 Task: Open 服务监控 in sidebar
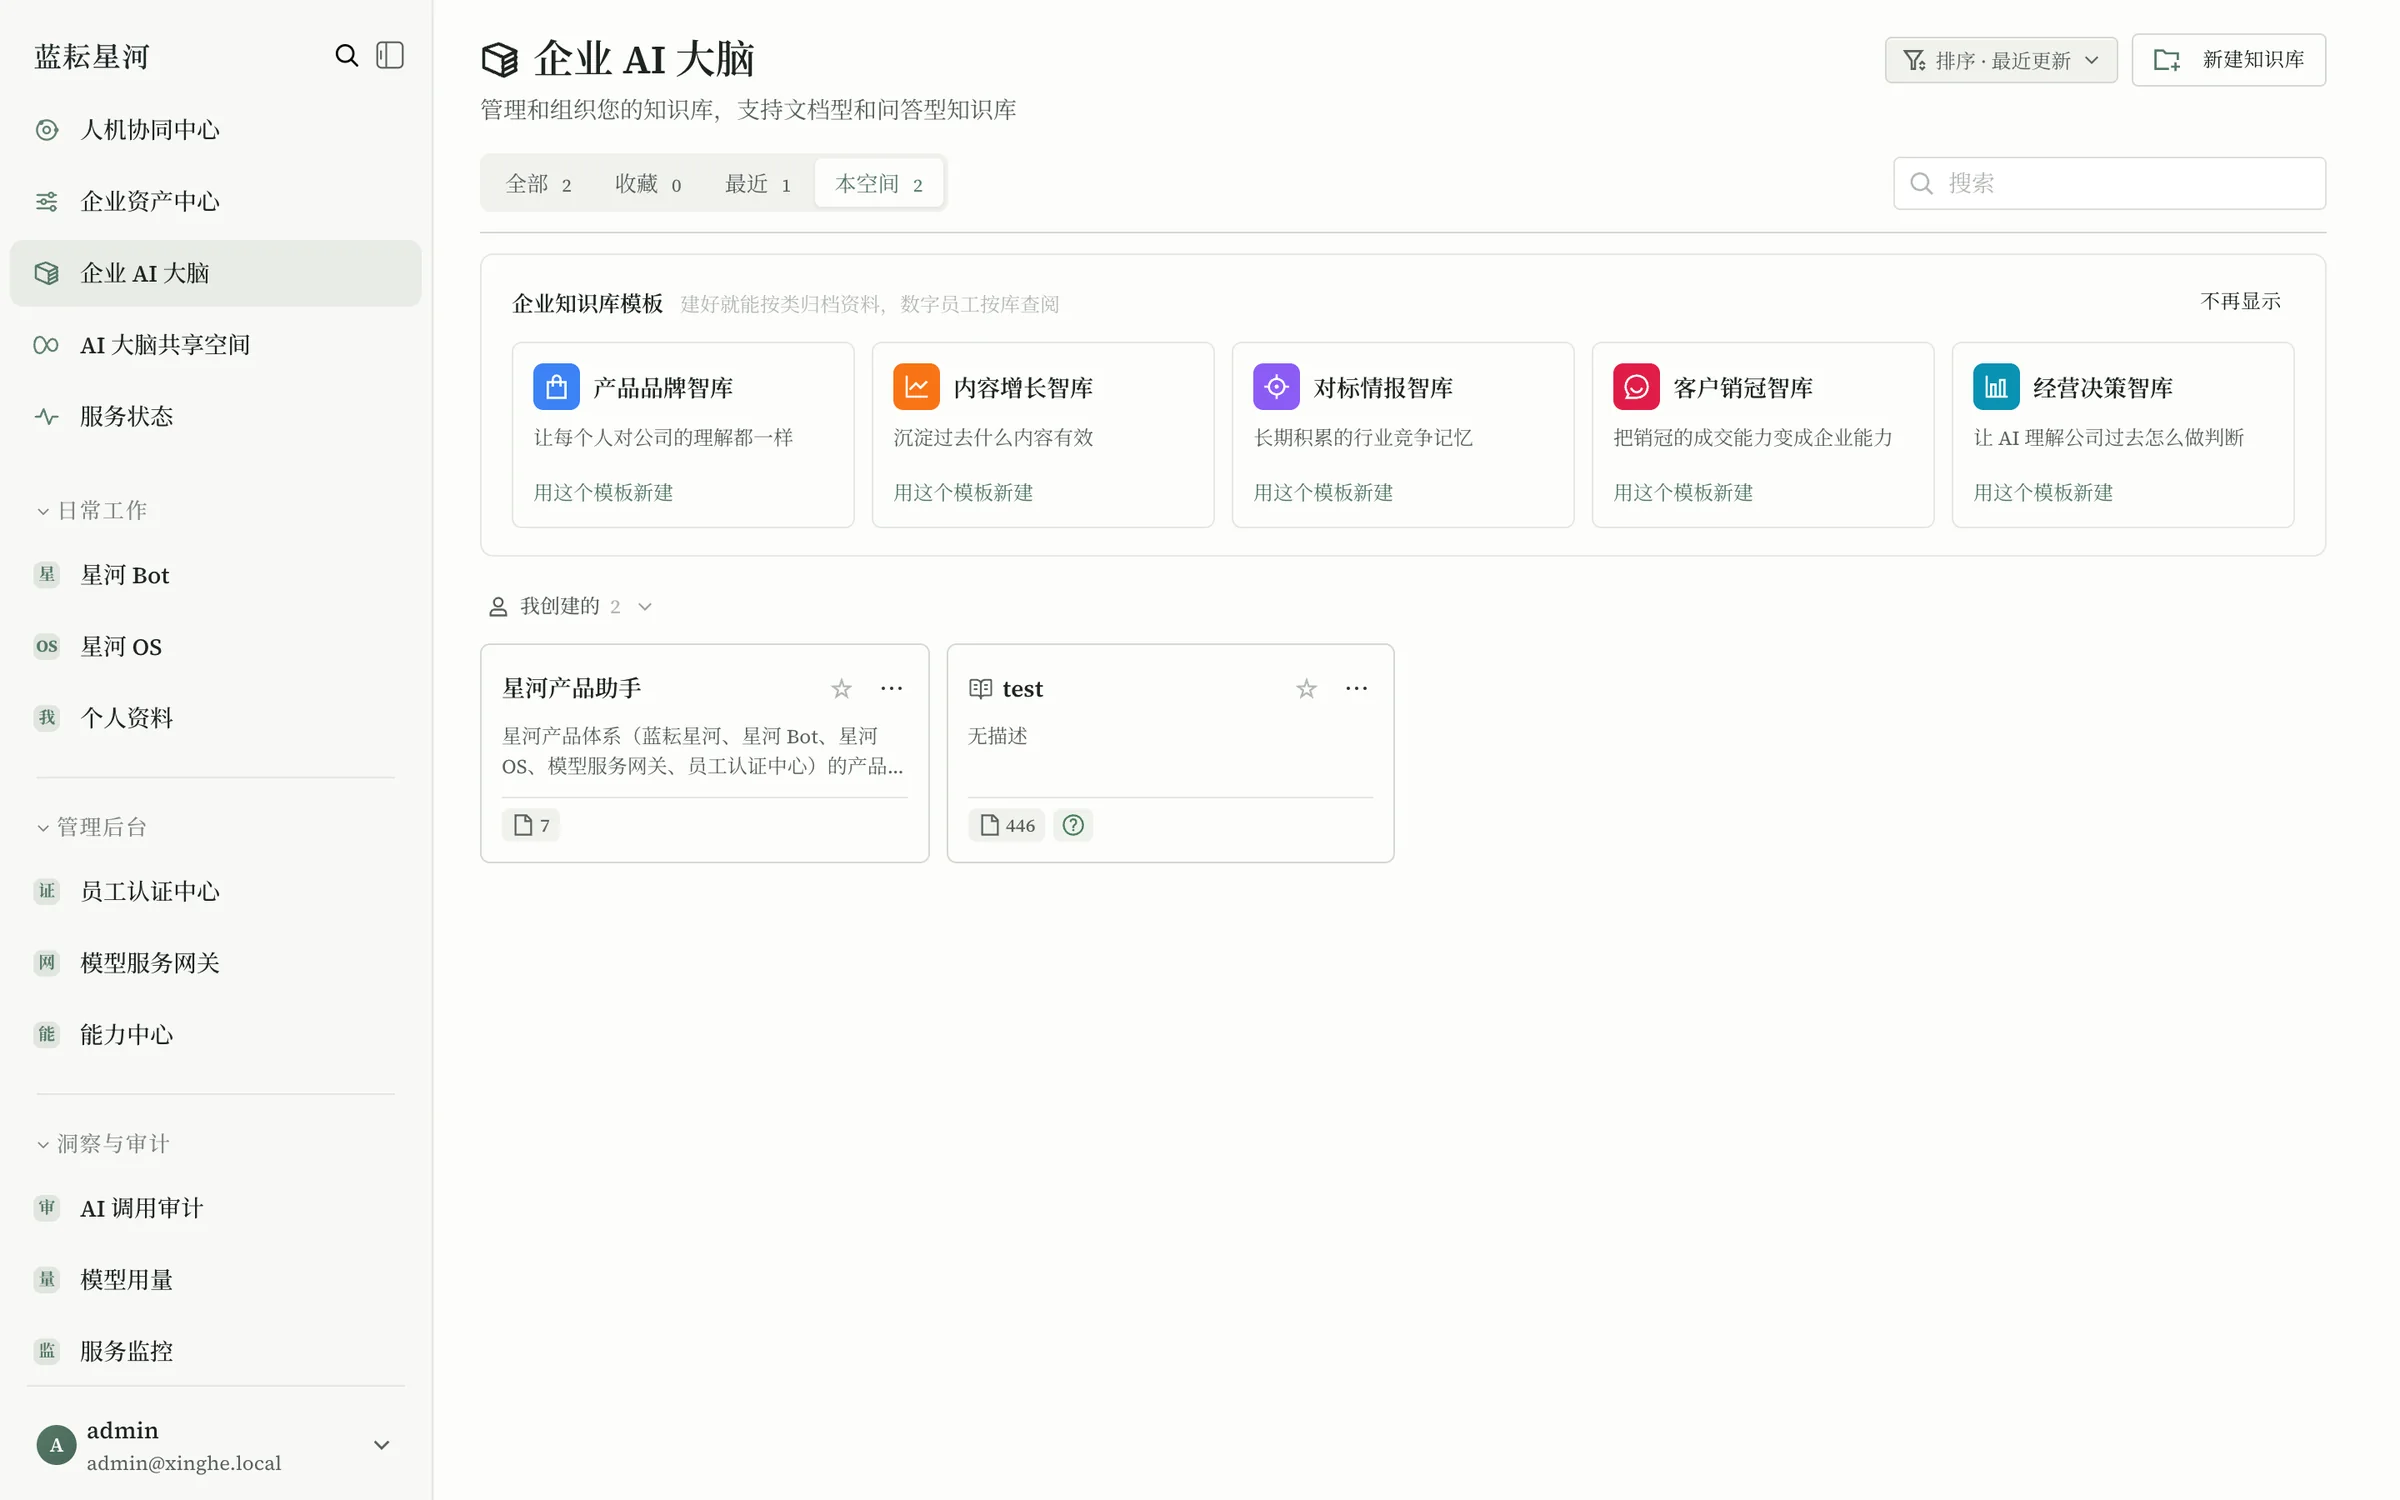[215, 1351]
